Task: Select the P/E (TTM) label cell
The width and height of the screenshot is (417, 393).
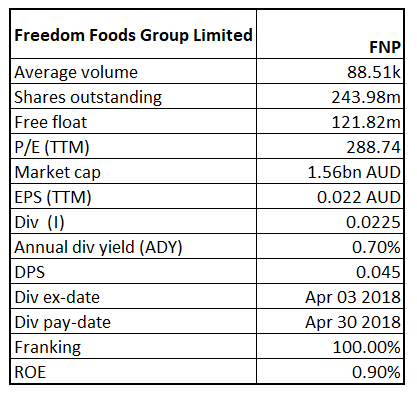Action: coord(133,146)
